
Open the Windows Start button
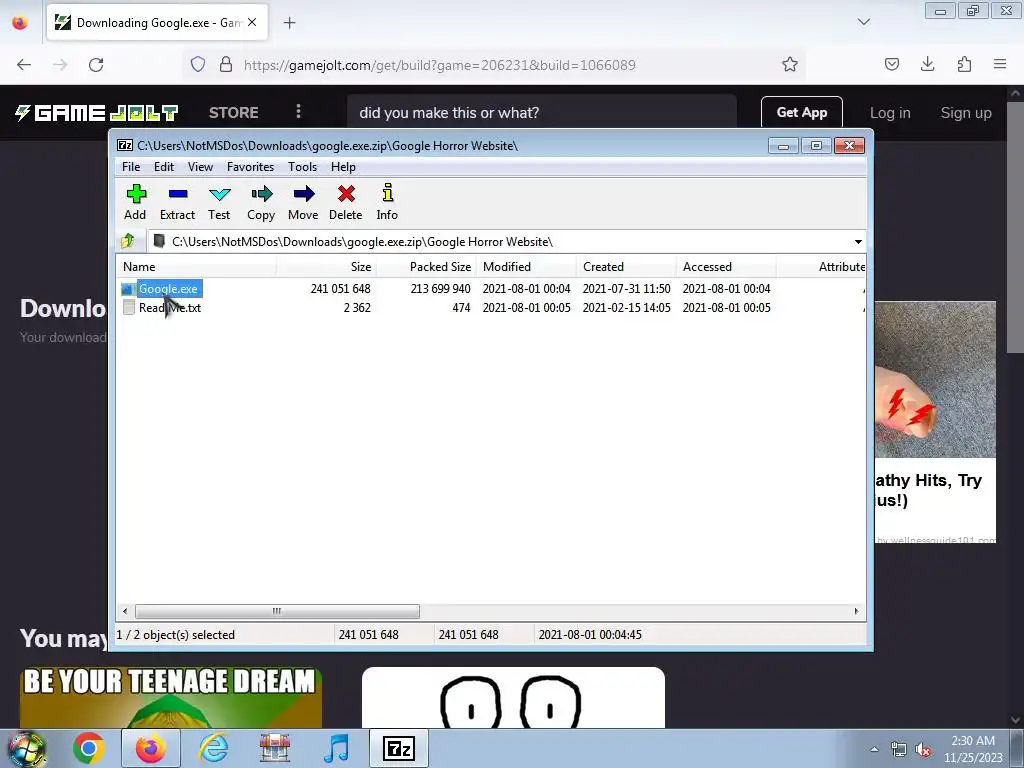click(x=27, y=749)
